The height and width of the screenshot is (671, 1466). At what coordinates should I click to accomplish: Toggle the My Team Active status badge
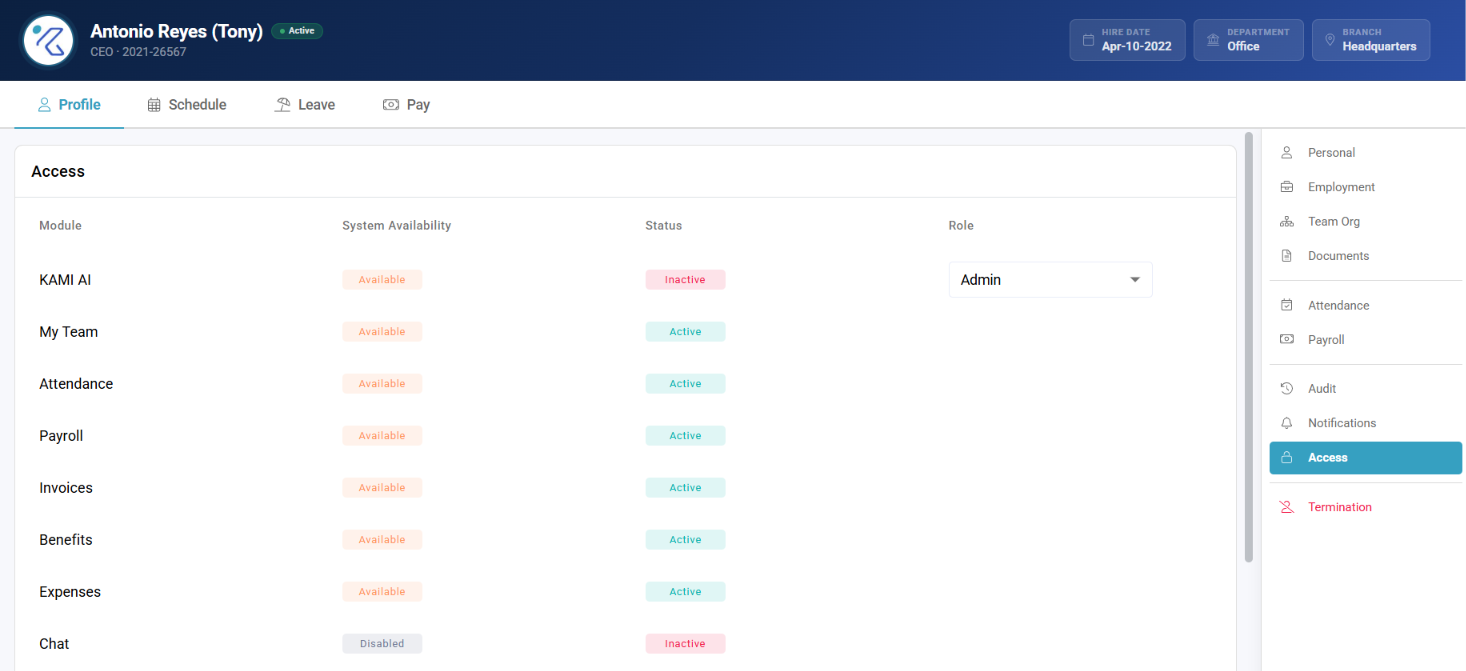[x=685, y=332]
